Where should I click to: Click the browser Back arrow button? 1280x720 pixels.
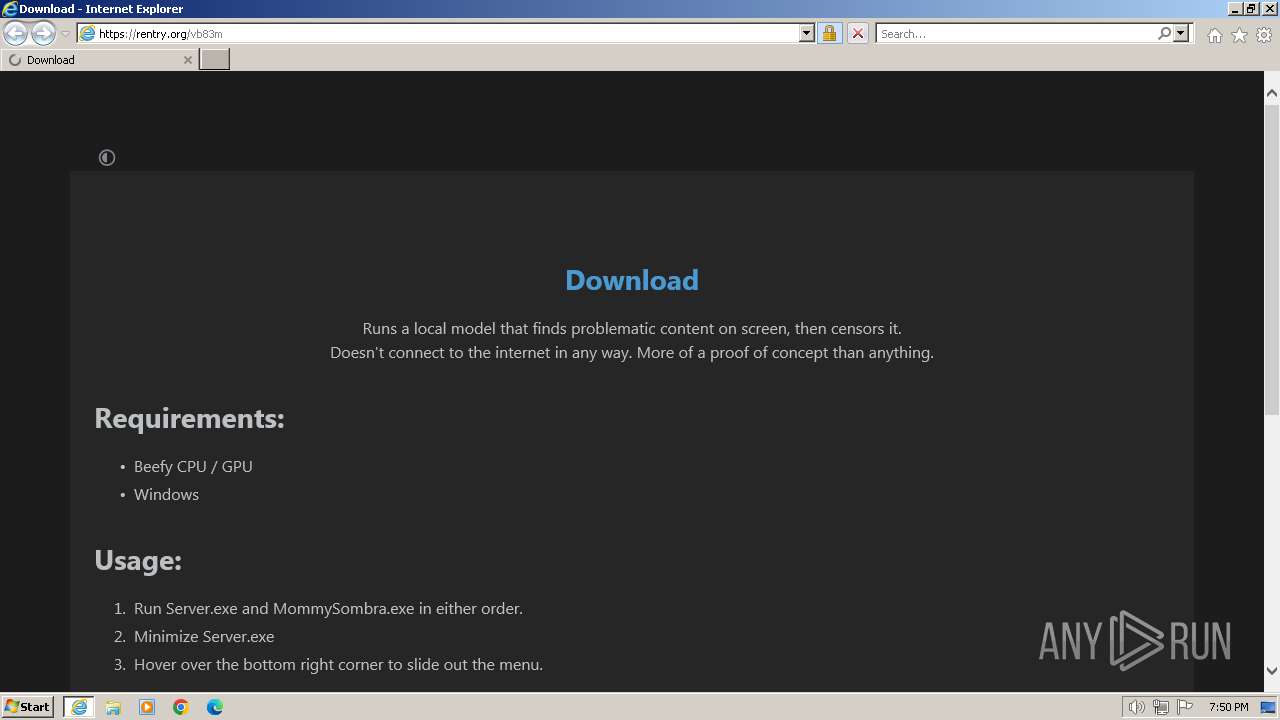pyautogui.click(x=16, y=33)
